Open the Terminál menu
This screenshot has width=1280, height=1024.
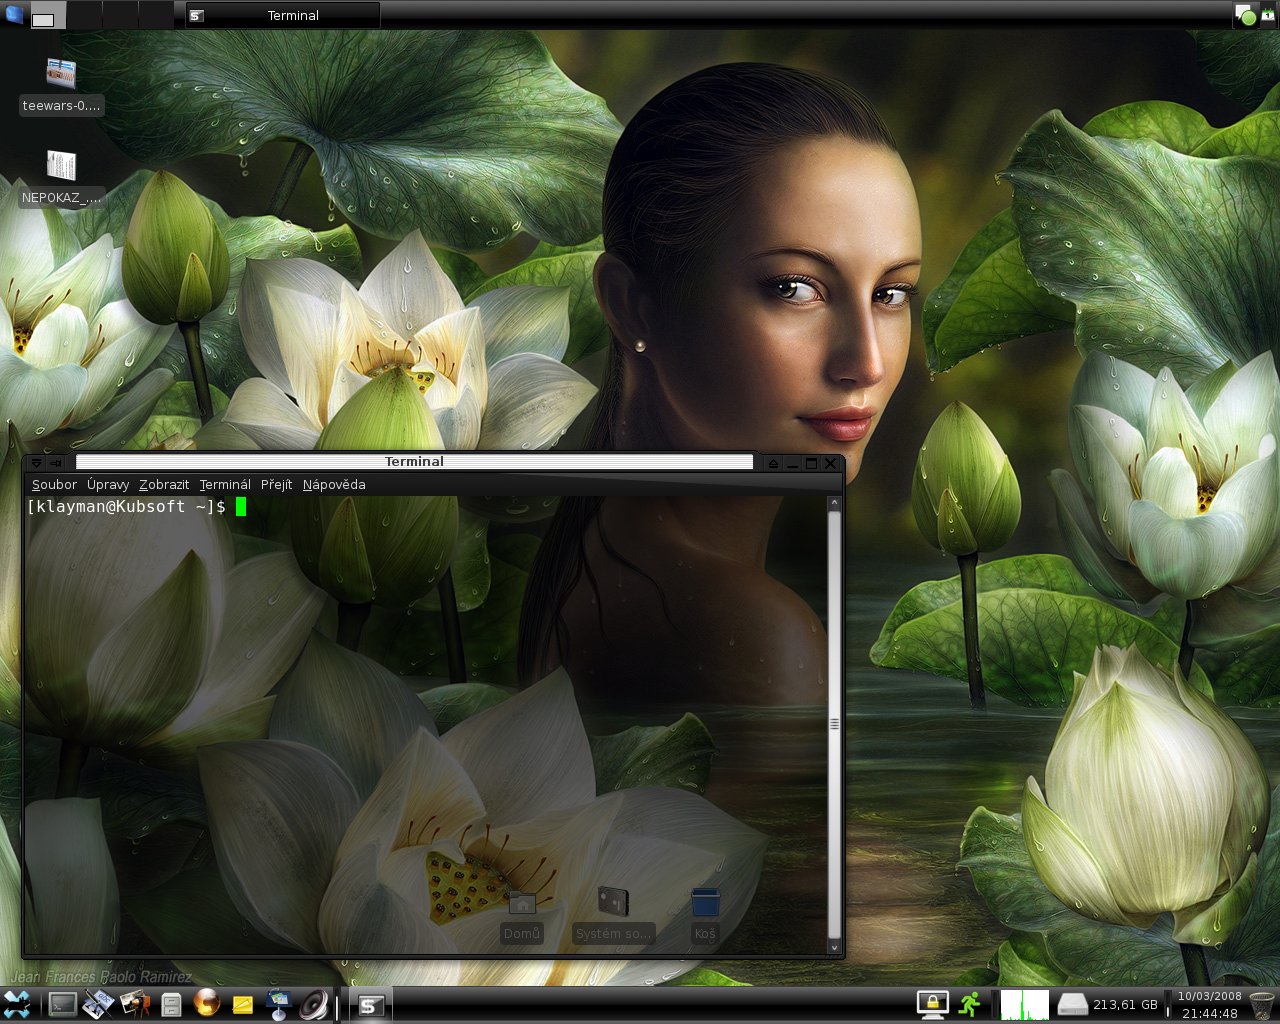[225, 484]
